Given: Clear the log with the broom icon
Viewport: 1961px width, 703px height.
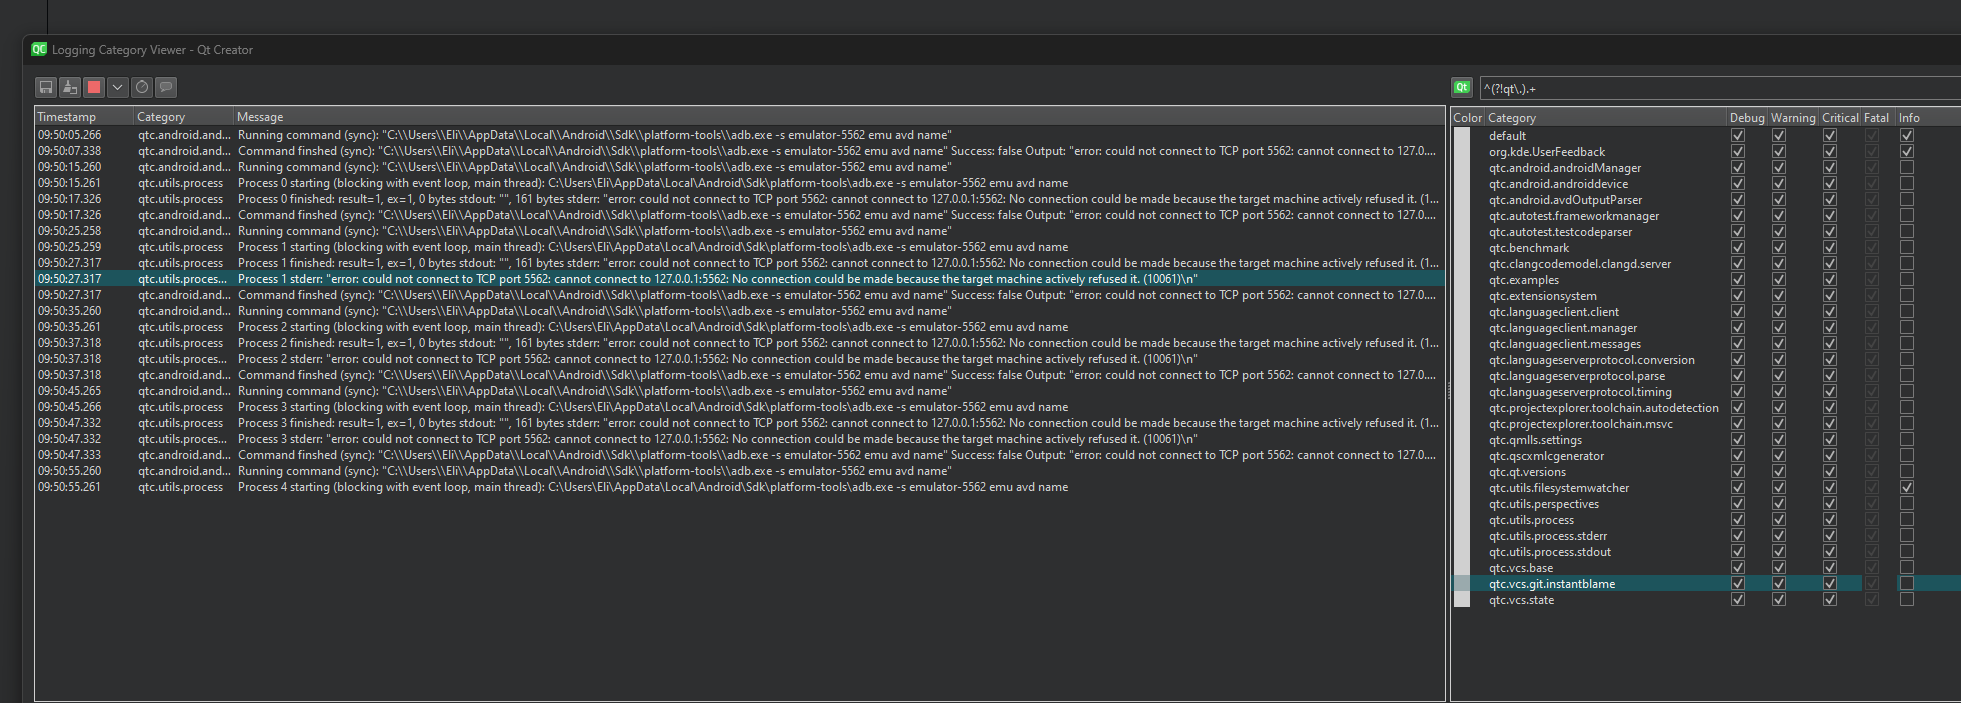Looking at the screenshot, I should (x=70, y=88).
